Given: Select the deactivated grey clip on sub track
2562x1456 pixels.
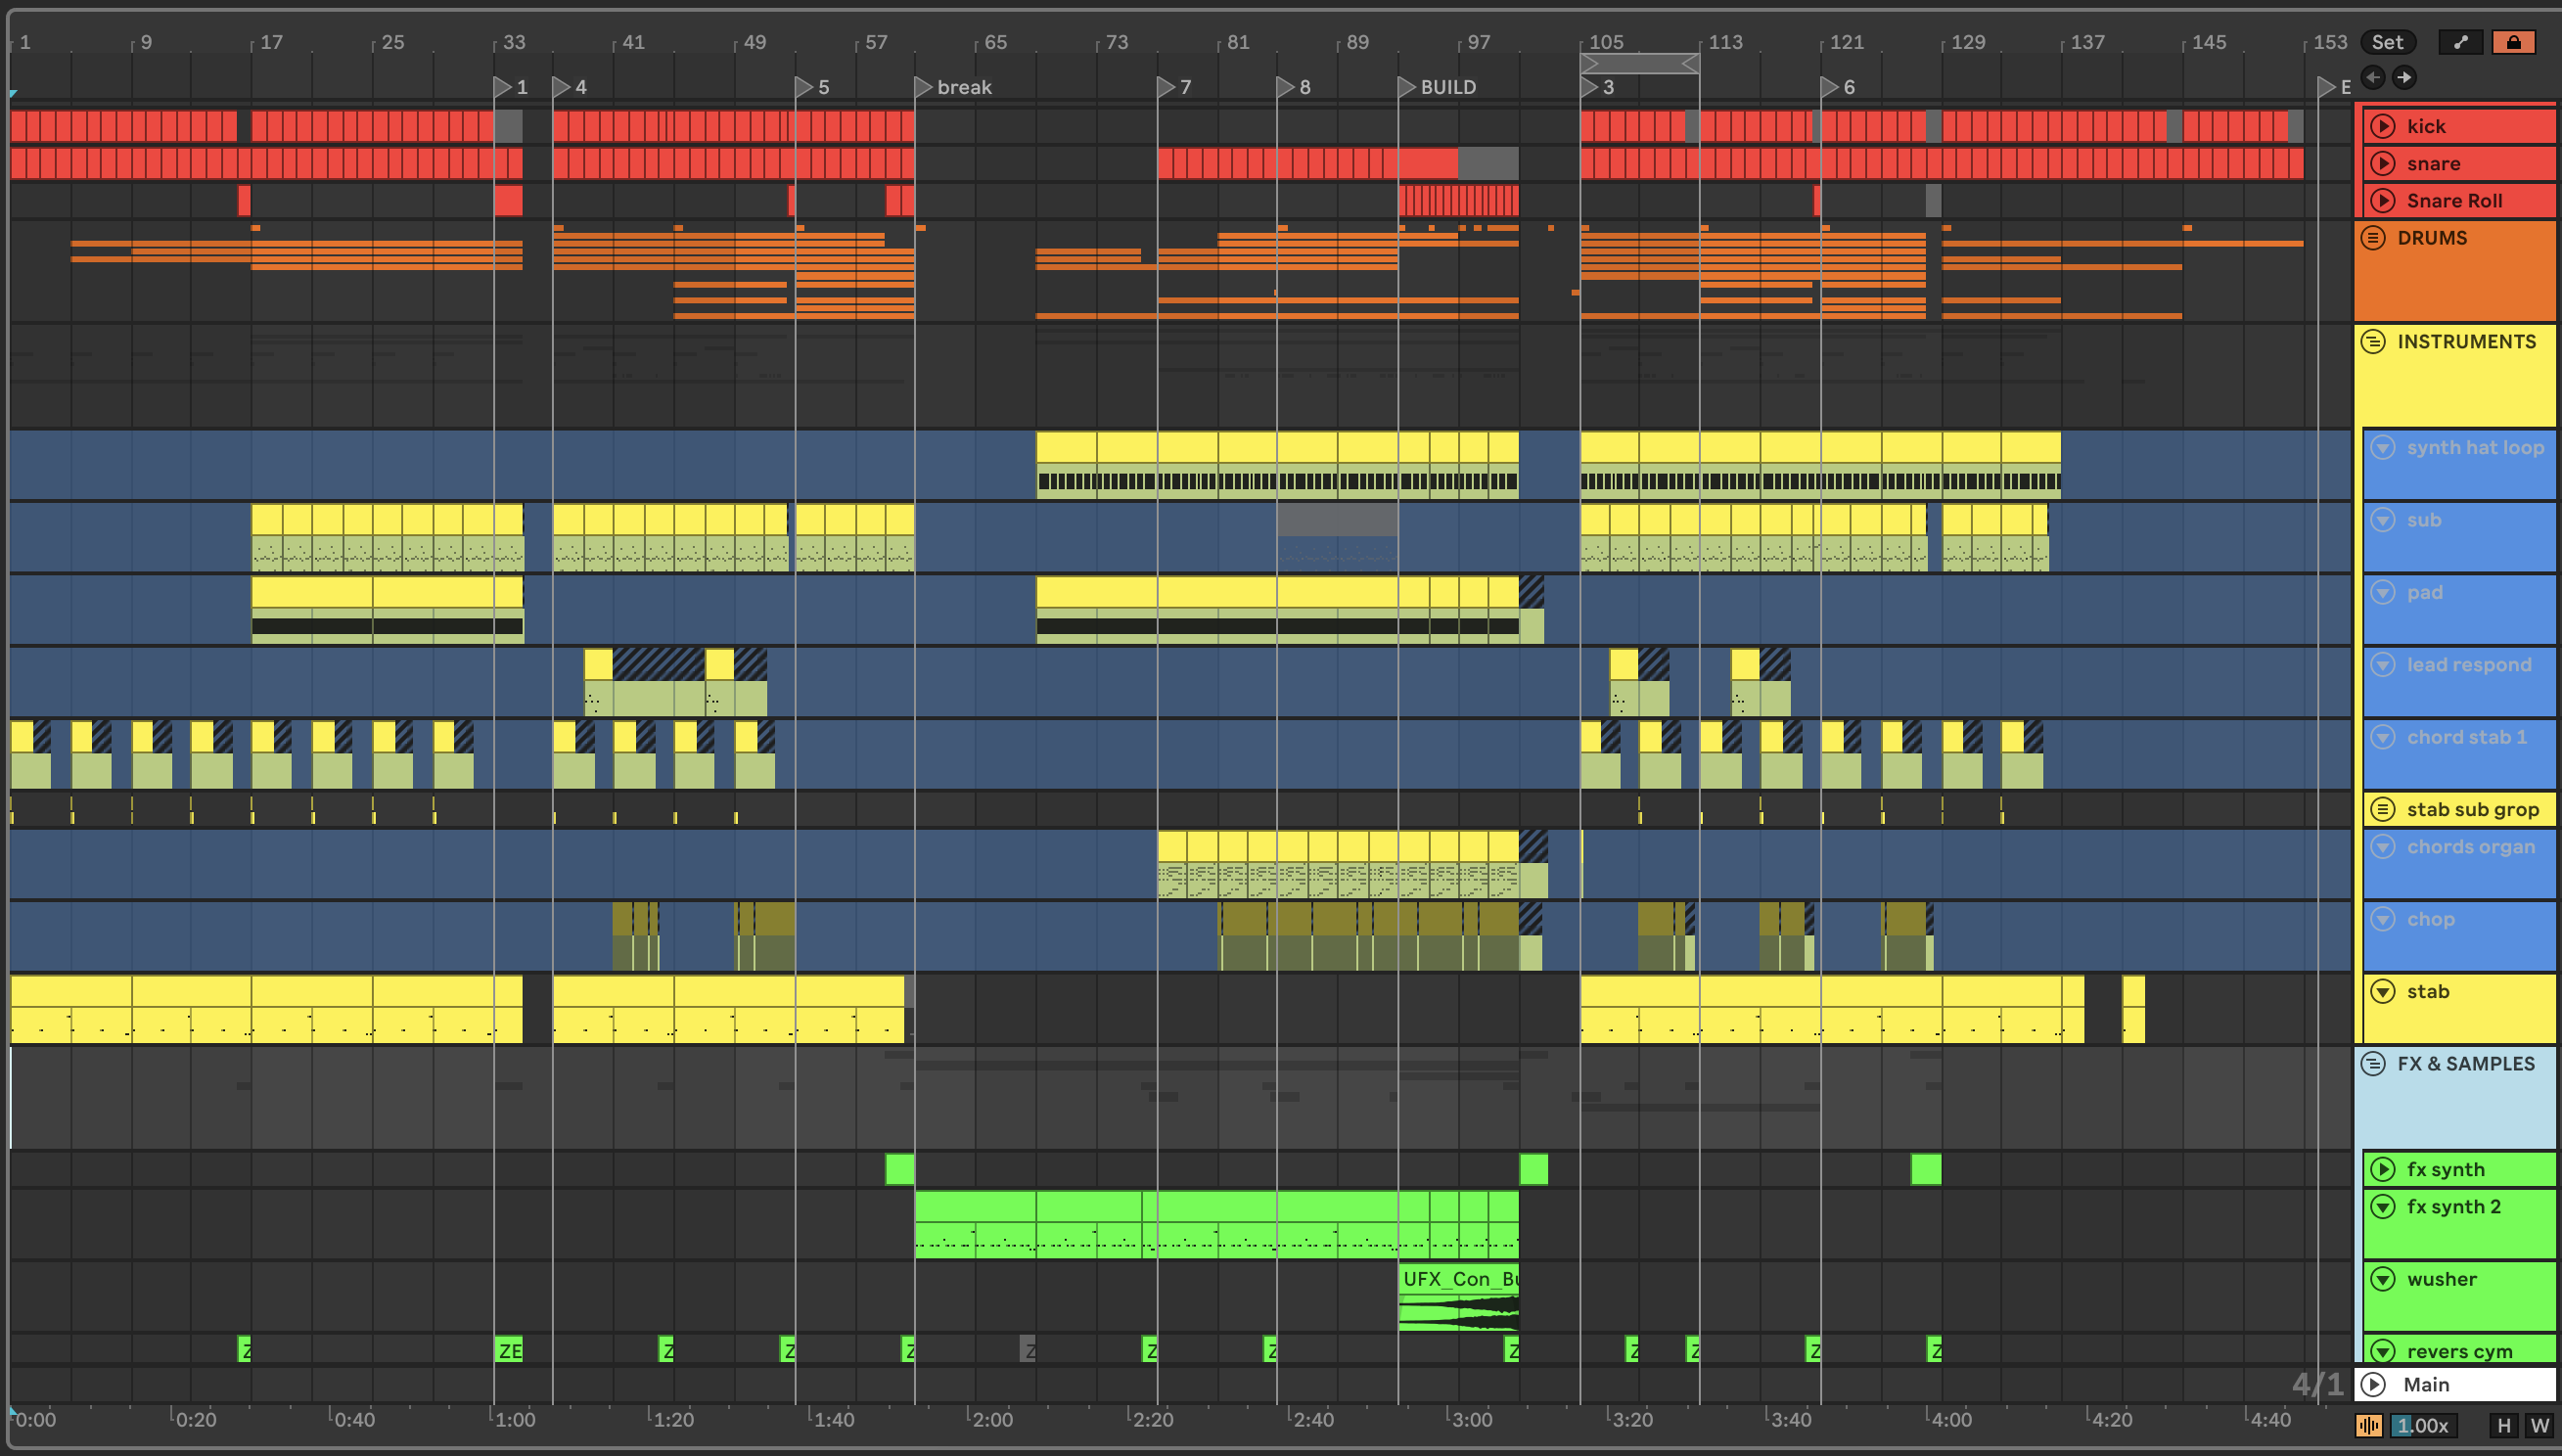Looking at the screenshot, I should (1338, 538).
